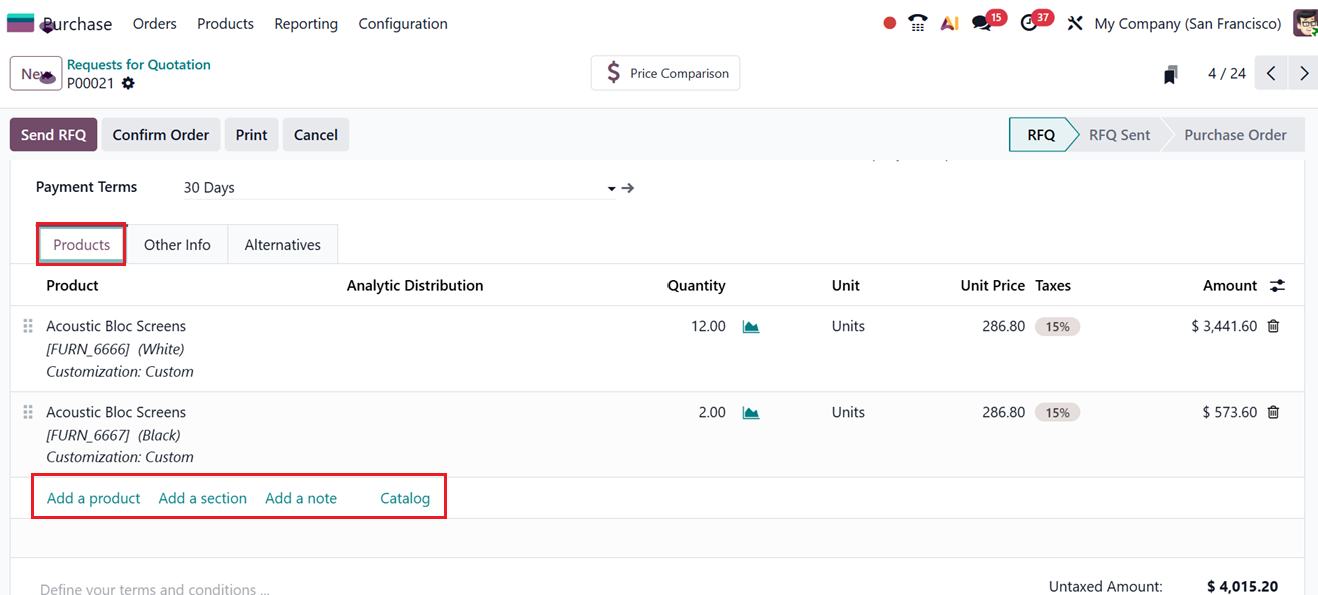
Task: Click the terms and conditions text field
Action: pyautogui.click(x=155, y=589)
